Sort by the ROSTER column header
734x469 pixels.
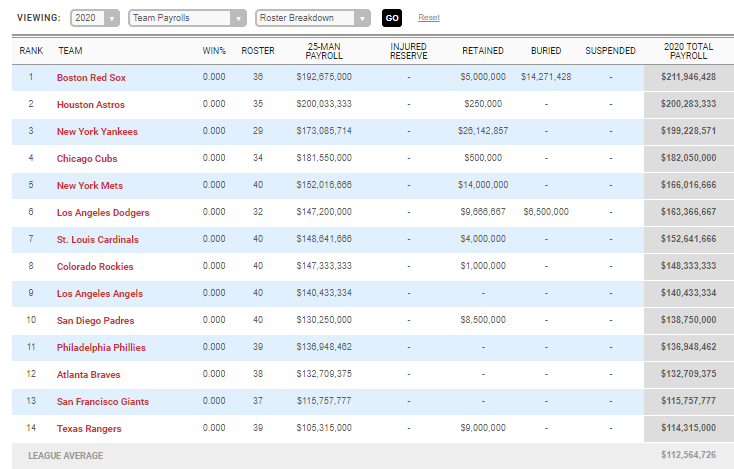[x=258, y=50]
